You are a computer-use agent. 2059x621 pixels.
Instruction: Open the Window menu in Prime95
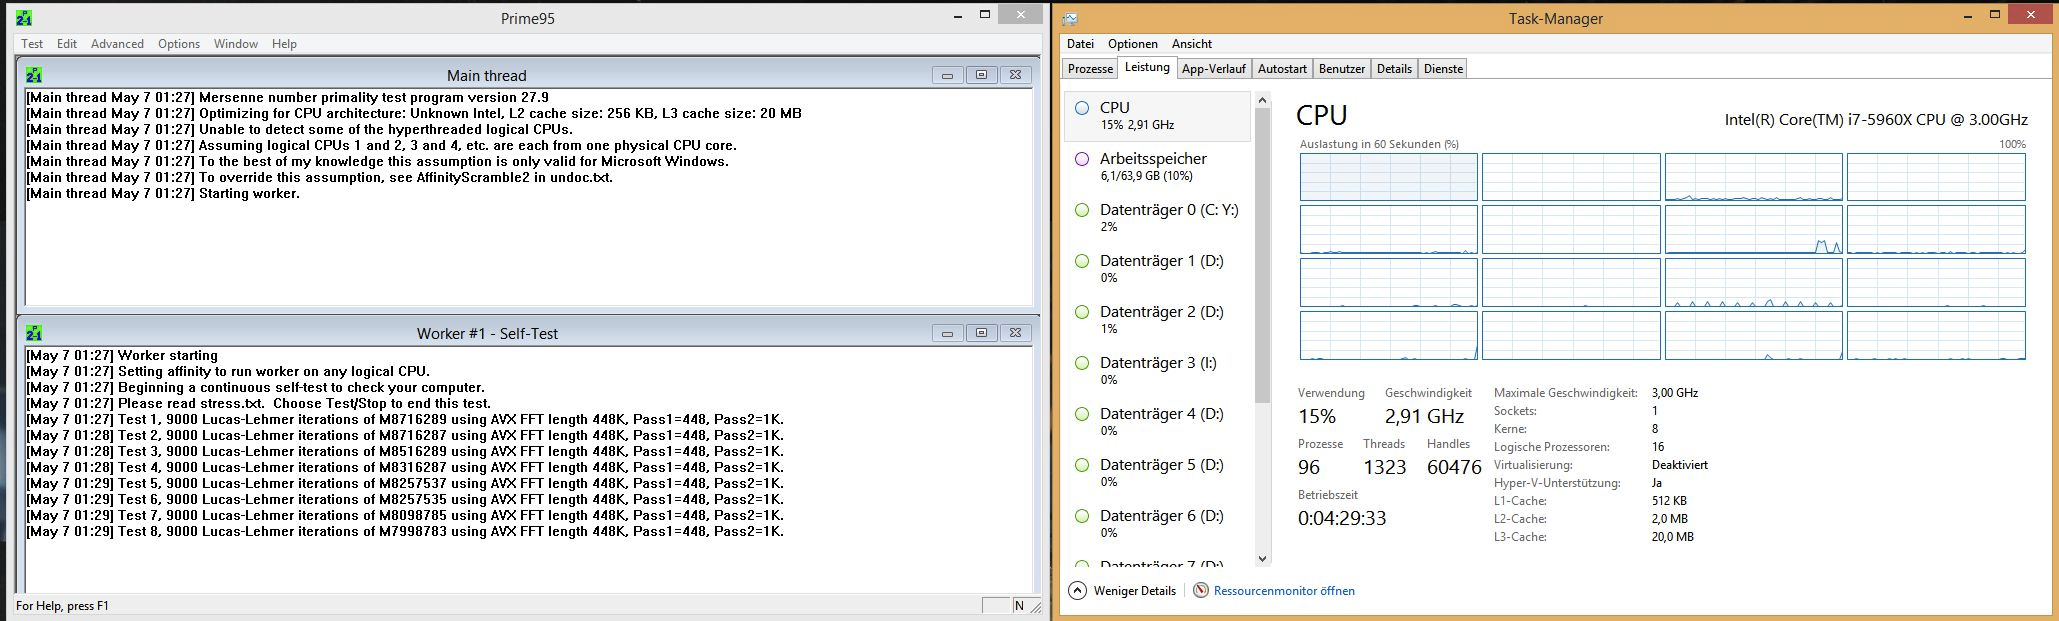pos(236,44)
